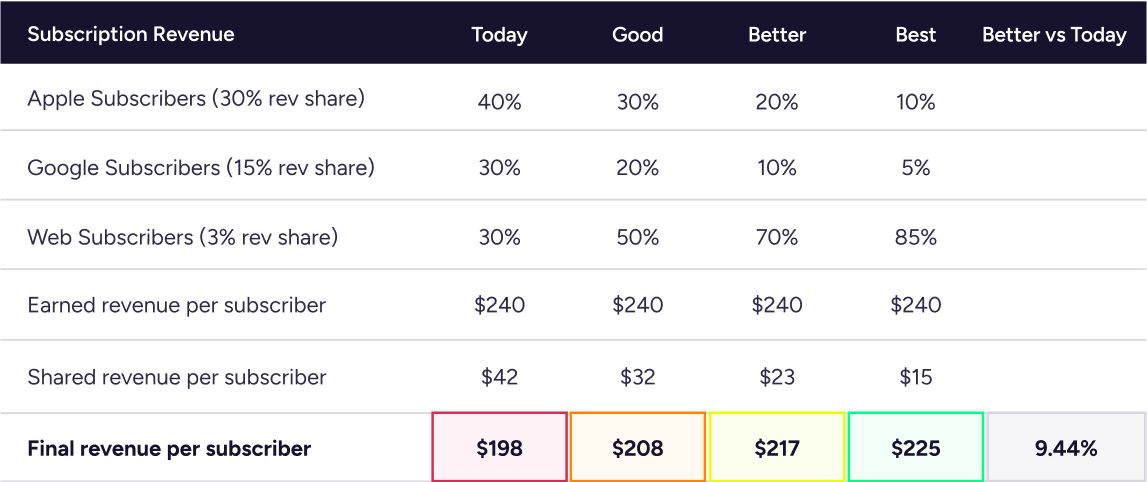Image resolution: width=1147 pixels, height=482 pixels.
Task: Click Final revenue per subscriber label
Action: pos(169,449)
